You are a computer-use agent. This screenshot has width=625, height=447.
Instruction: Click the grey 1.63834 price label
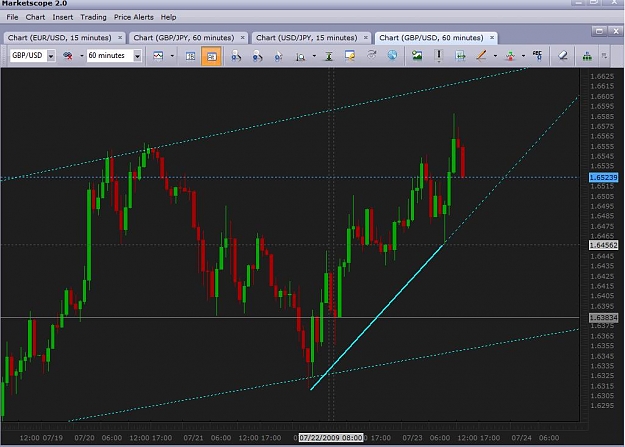tap(603, 317)
